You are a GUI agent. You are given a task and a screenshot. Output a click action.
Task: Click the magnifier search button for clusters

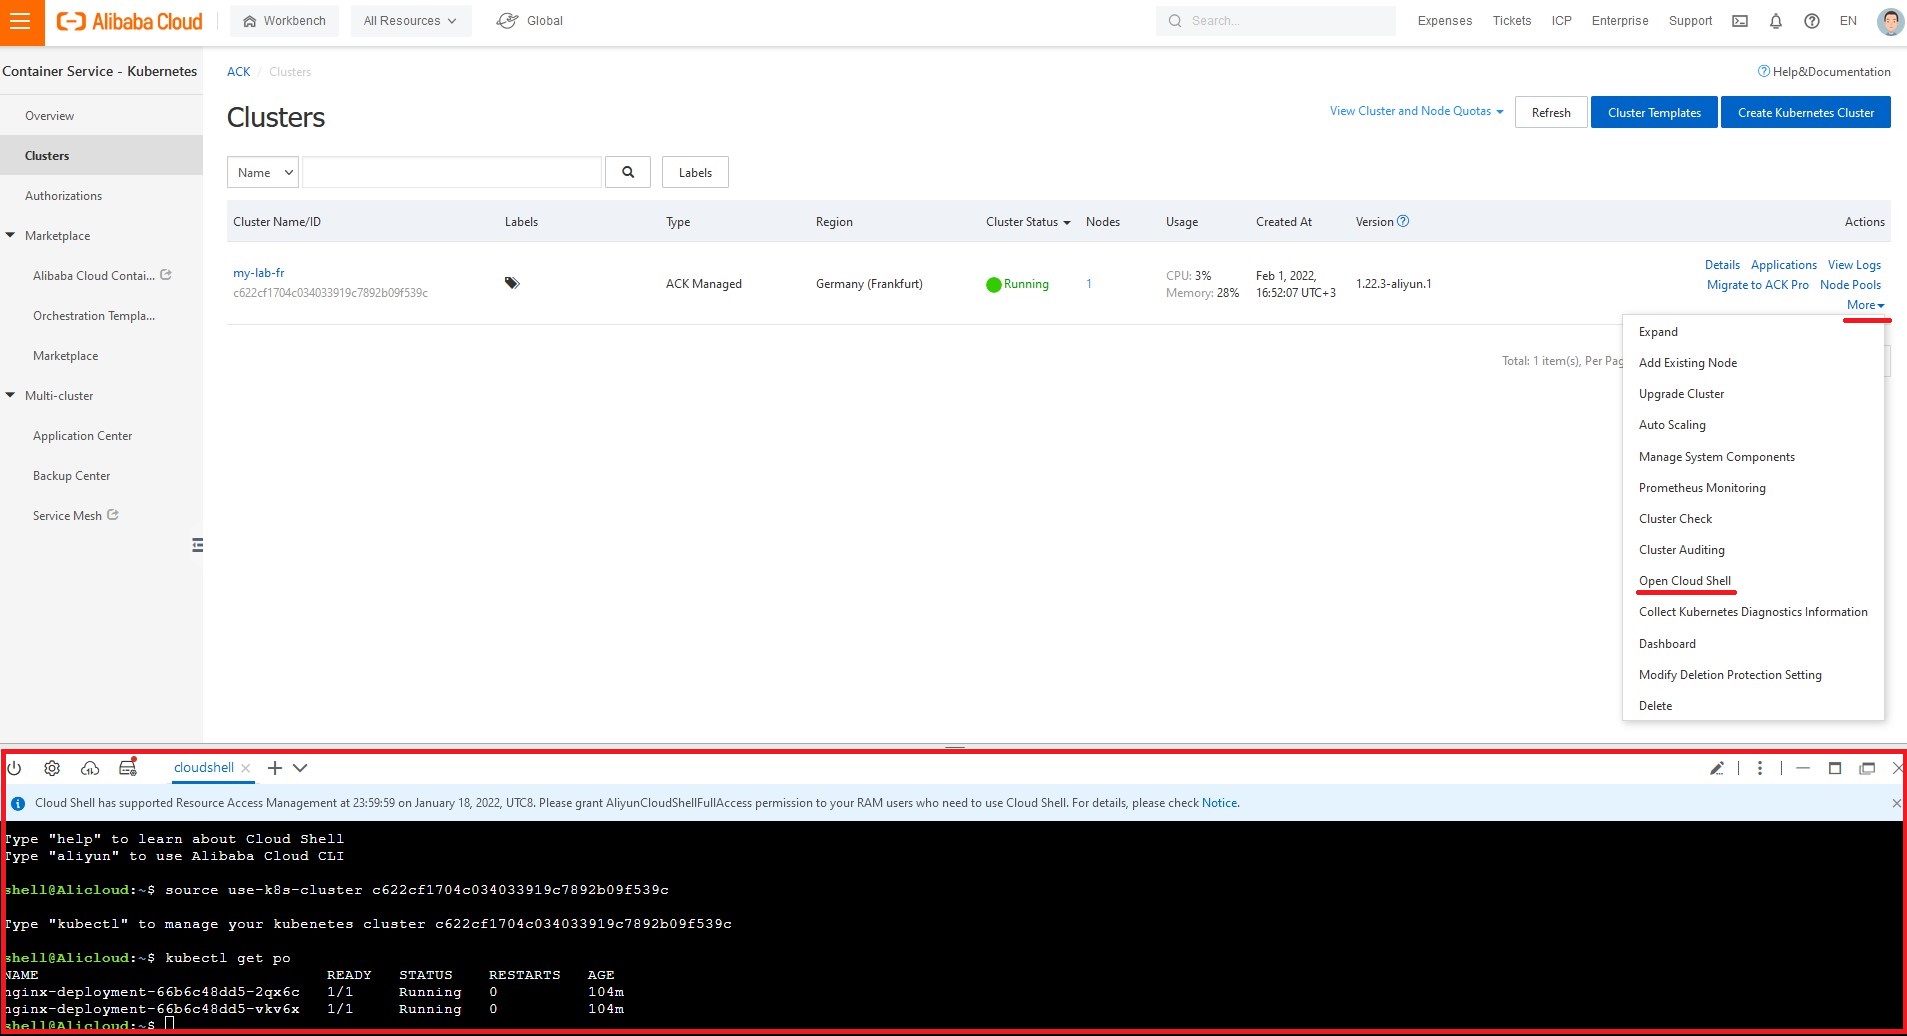pyautogui.click(x=628, y=172)
